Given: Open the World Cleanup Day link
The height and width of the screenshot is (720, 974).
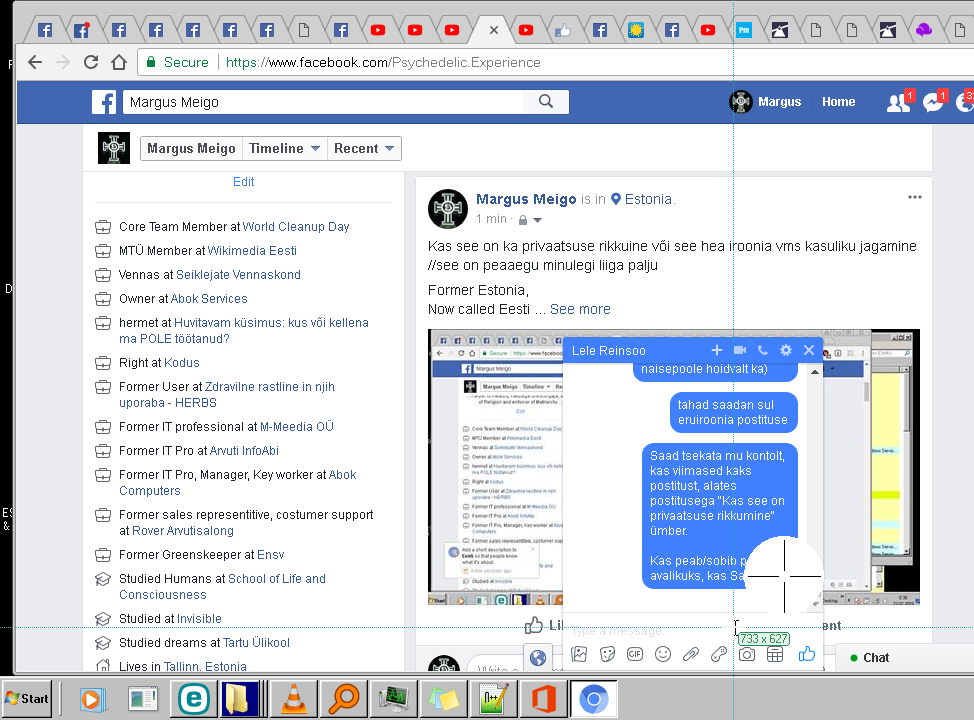Looking at the screenshot, I should pos(296,227).
